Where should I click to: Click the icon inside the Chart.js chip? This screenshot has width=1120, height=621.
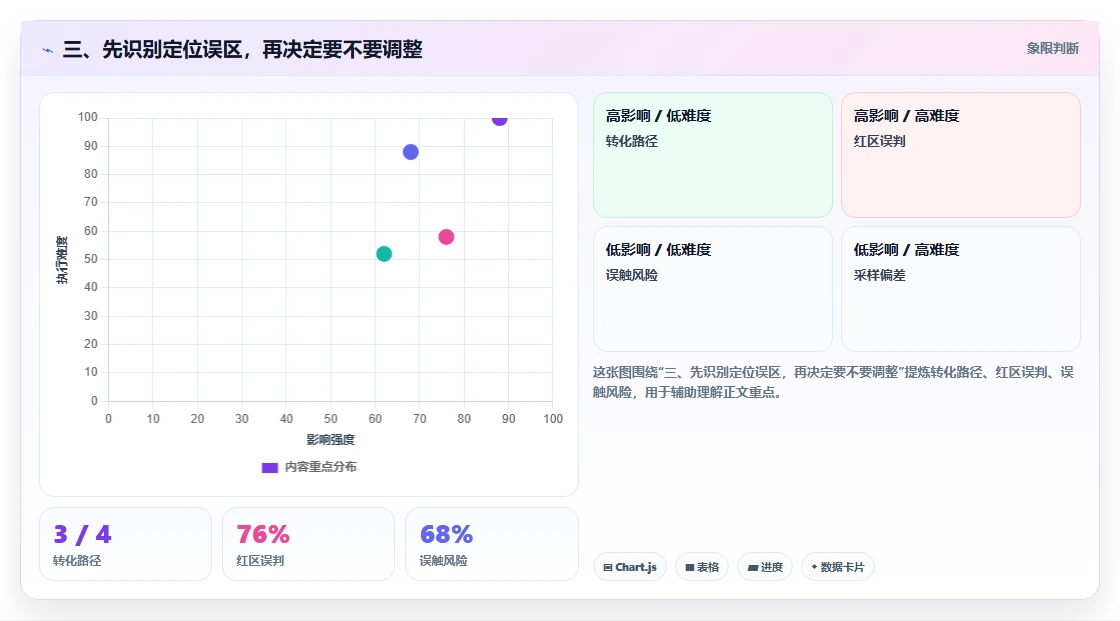pos(608,567)
